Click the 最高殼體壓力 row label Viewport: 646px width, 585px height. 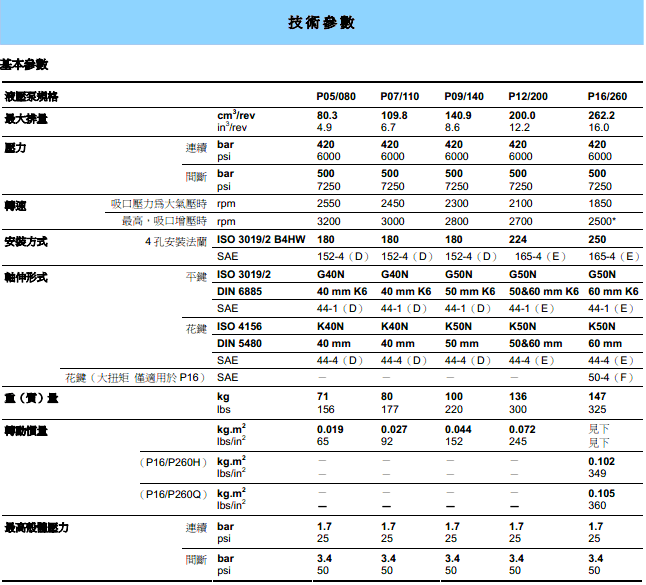pyautogui.click(x=36, y=526)
